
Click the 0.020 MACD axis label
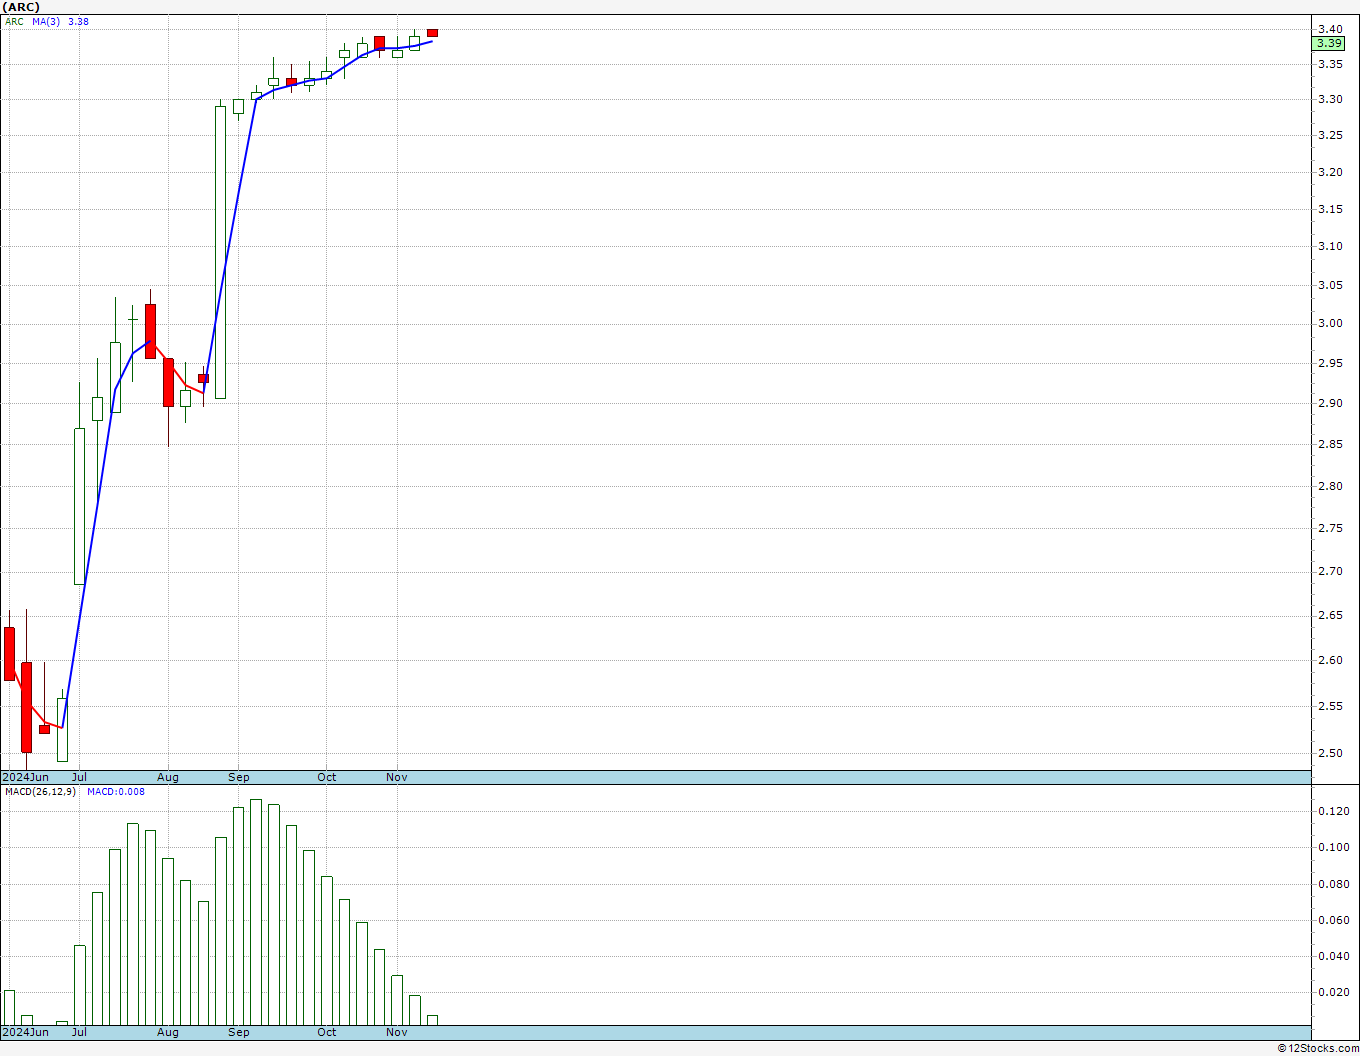1333,992
